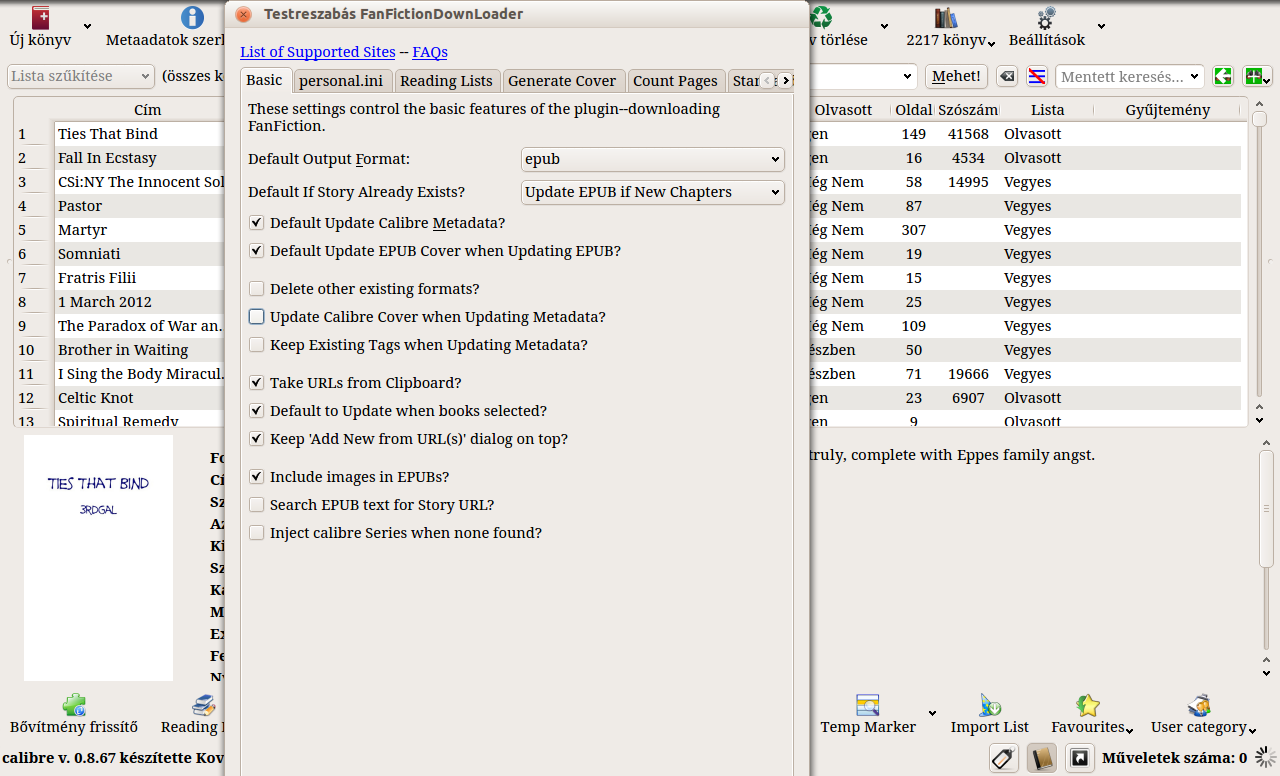Clear the search with the backspace icon
This screenshot has width=1280, height=776.
[x=1008, y=77]
